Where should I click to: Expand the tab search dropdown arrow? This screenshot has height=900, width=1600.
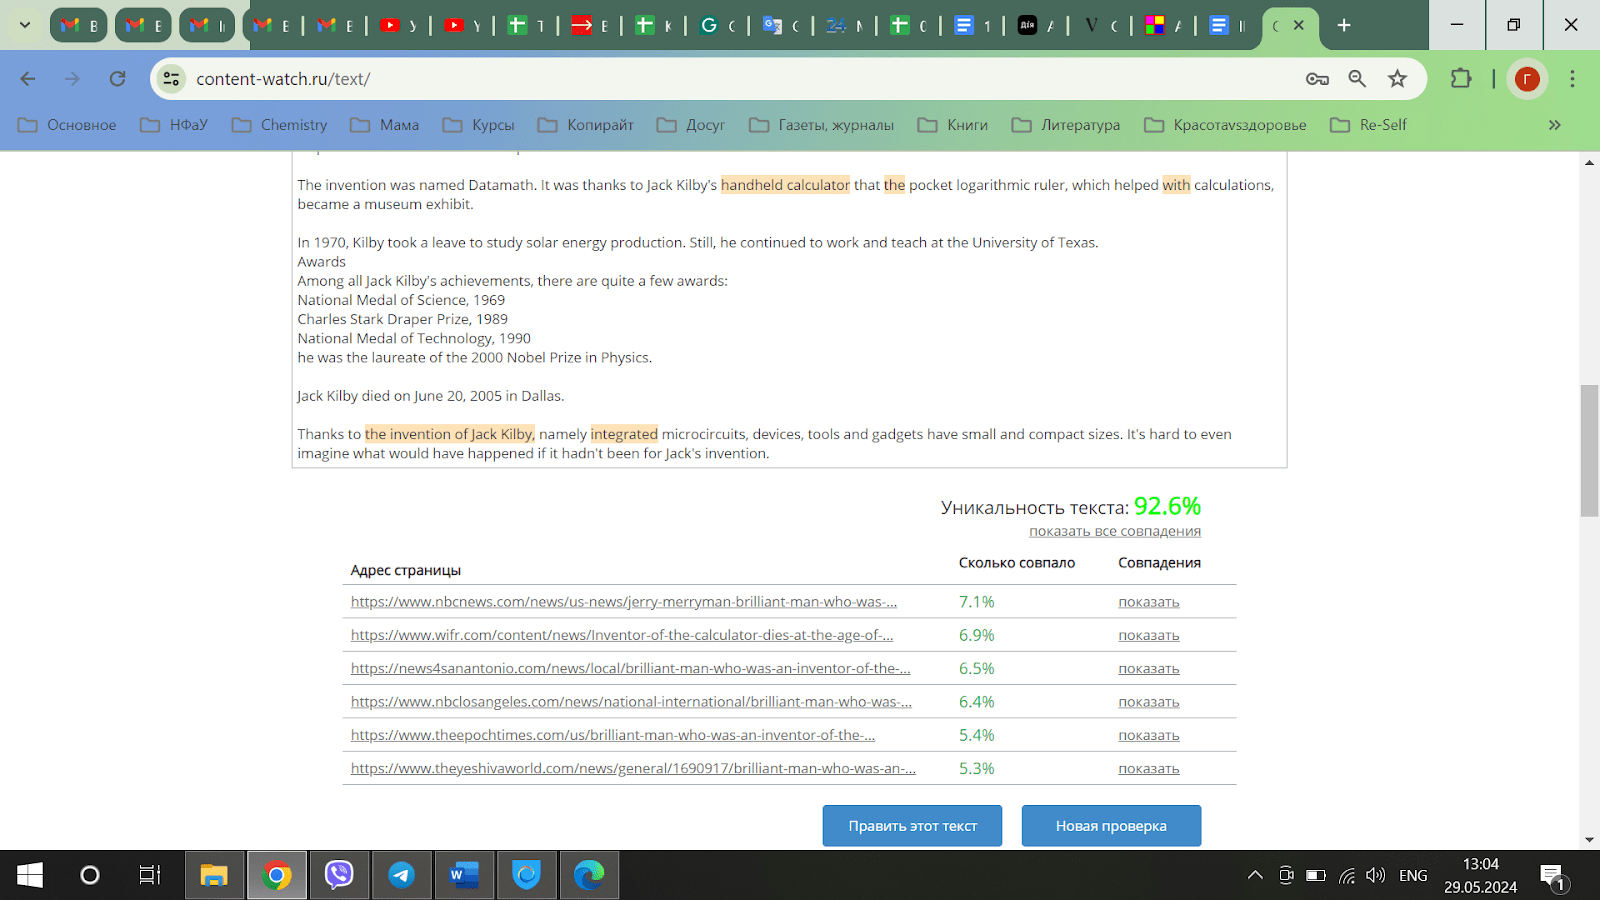pyautogui.click(x=25, y=25)
